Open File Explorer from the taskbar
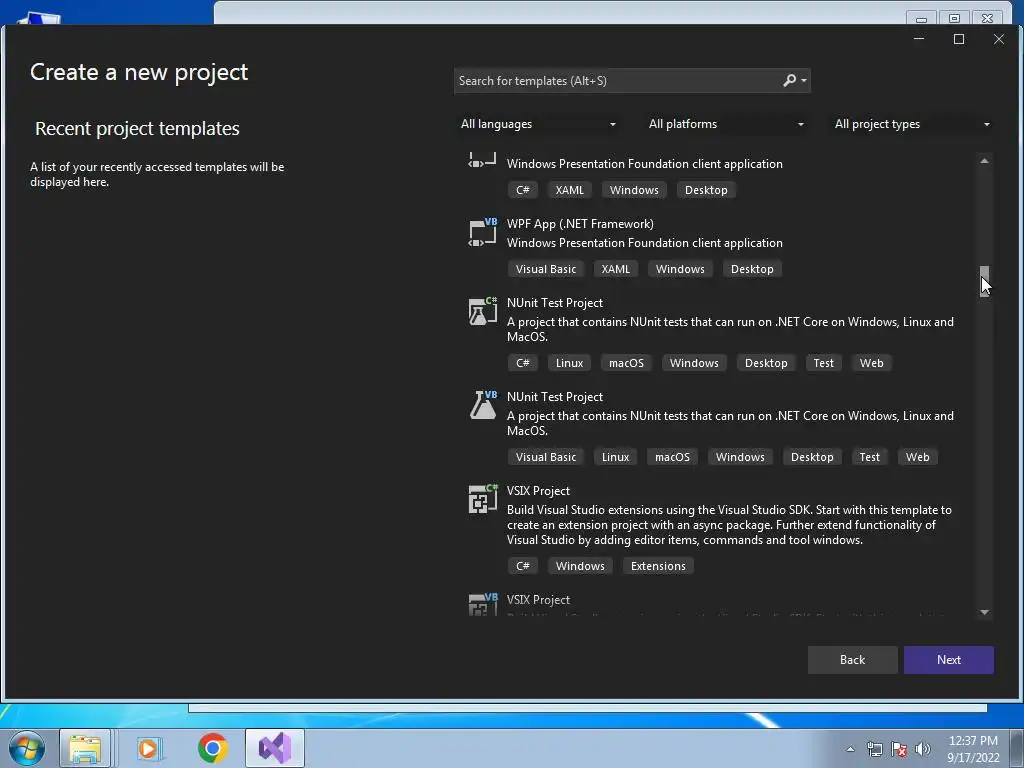Screen dimensions: 1024x768 tap(85, 748)
